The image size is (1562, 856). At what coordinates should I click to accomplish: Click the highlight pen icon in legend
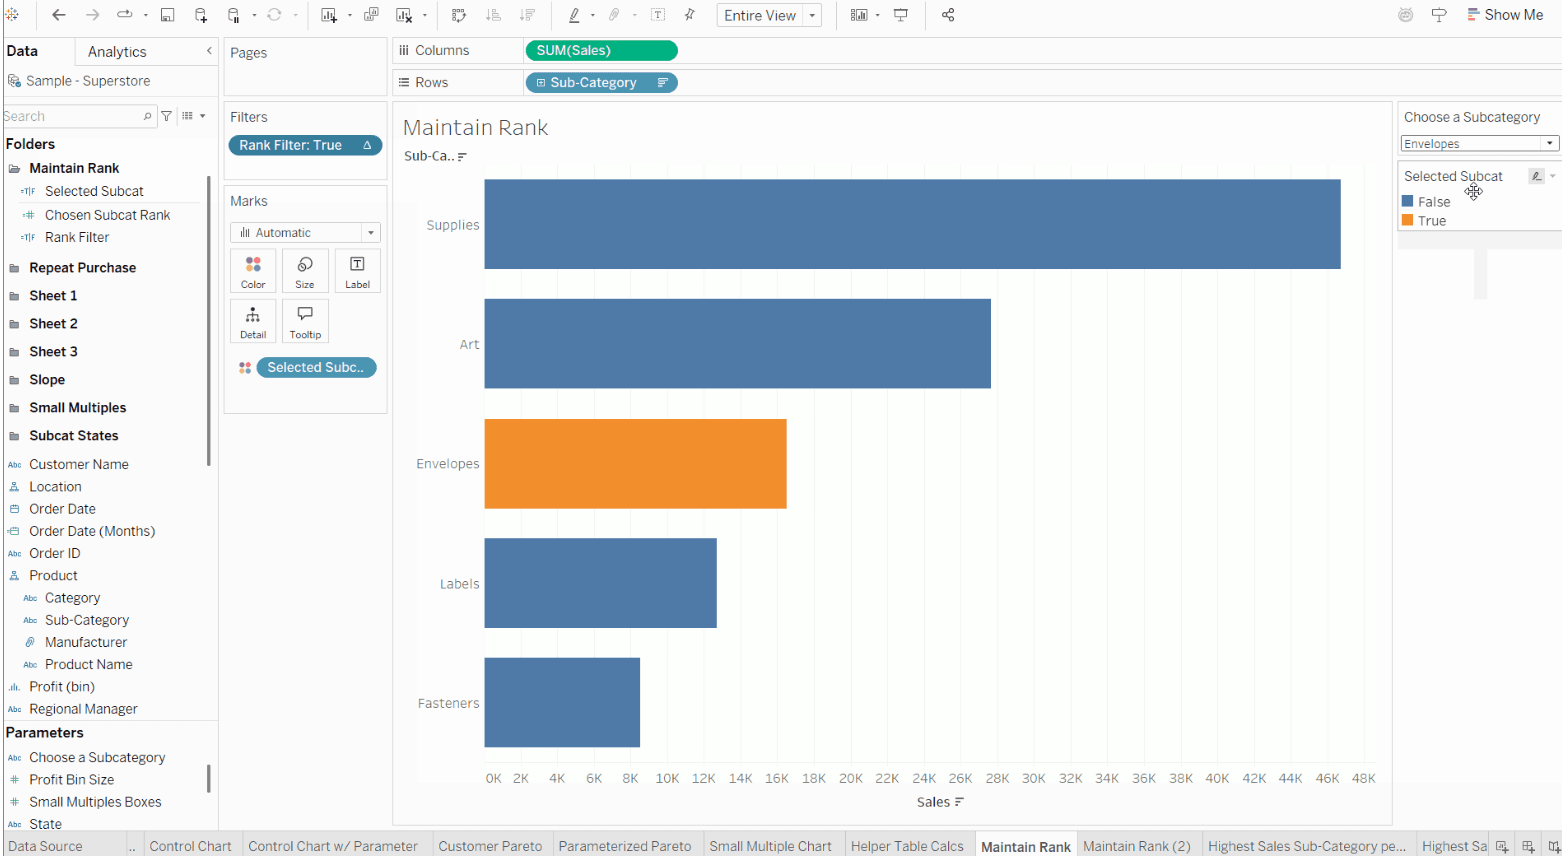(1536, 176)
